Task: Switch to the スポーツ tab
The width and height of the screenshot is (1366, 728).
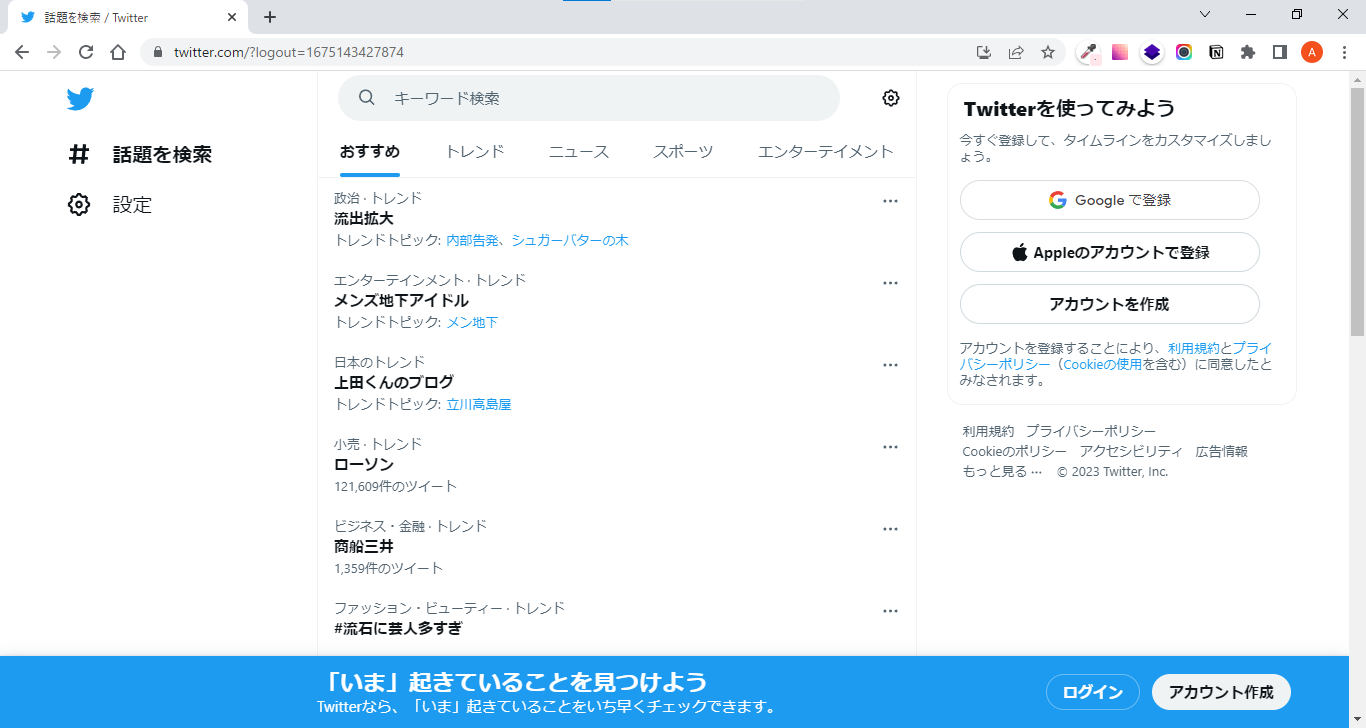Action: click(x=683, y=151)
